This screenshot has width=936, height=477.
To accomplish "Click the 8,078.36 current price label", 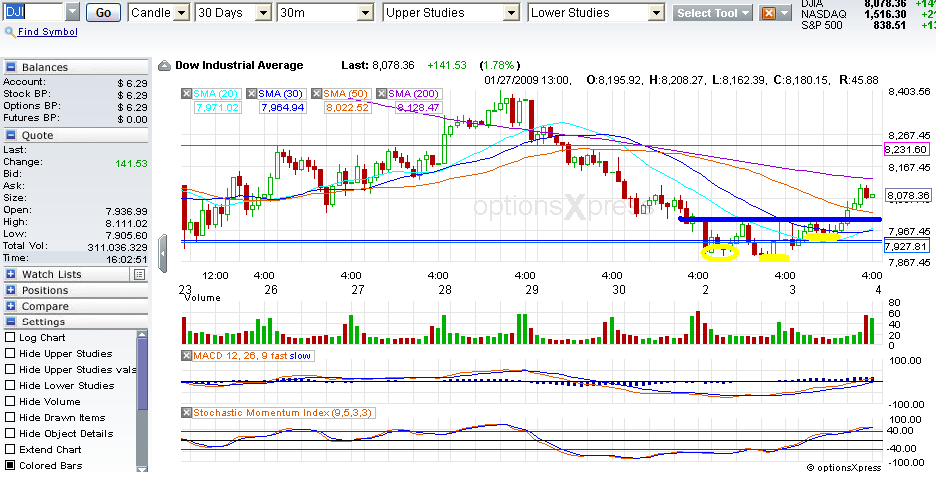I will tap(908, 195).
